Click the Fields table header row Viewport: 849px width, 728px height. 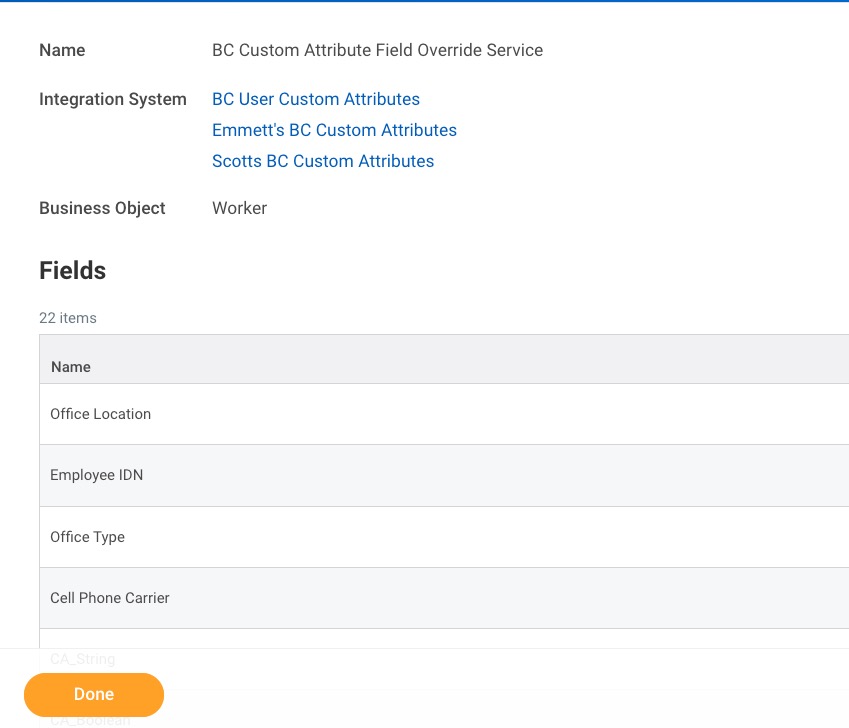tap(440, 358)
